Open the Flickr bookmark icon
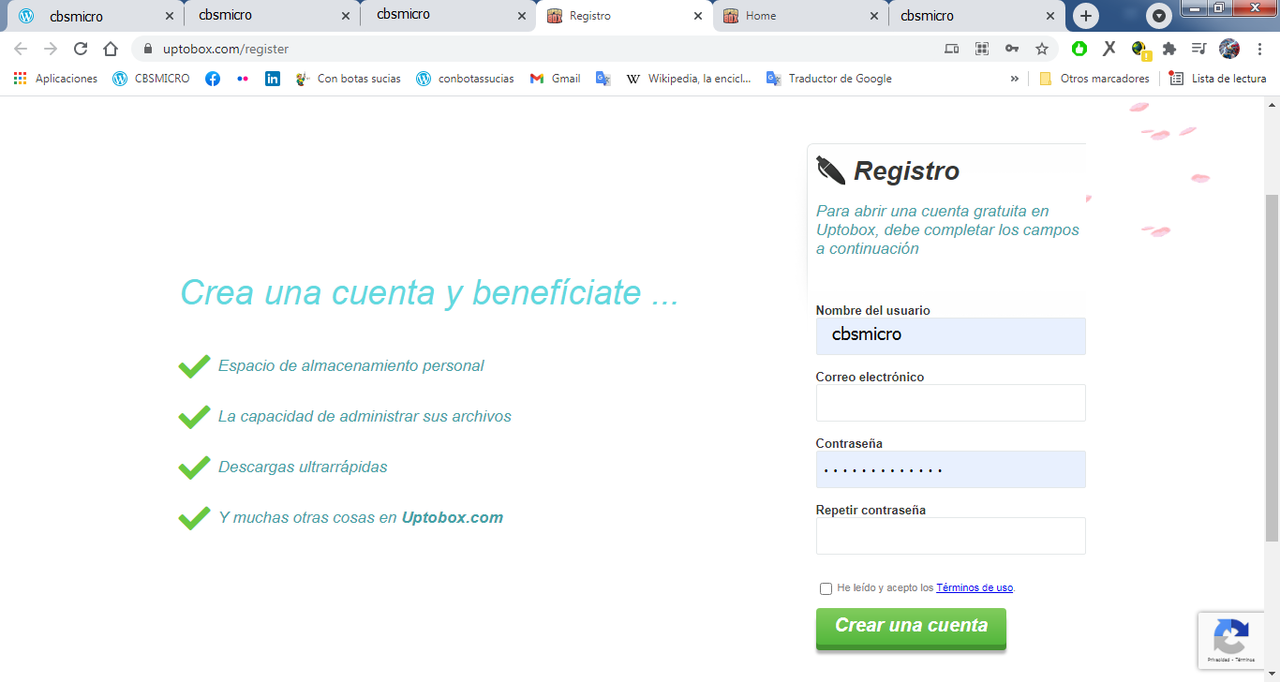The width and height of the screenshot is (1280, 682). [242, 78]
